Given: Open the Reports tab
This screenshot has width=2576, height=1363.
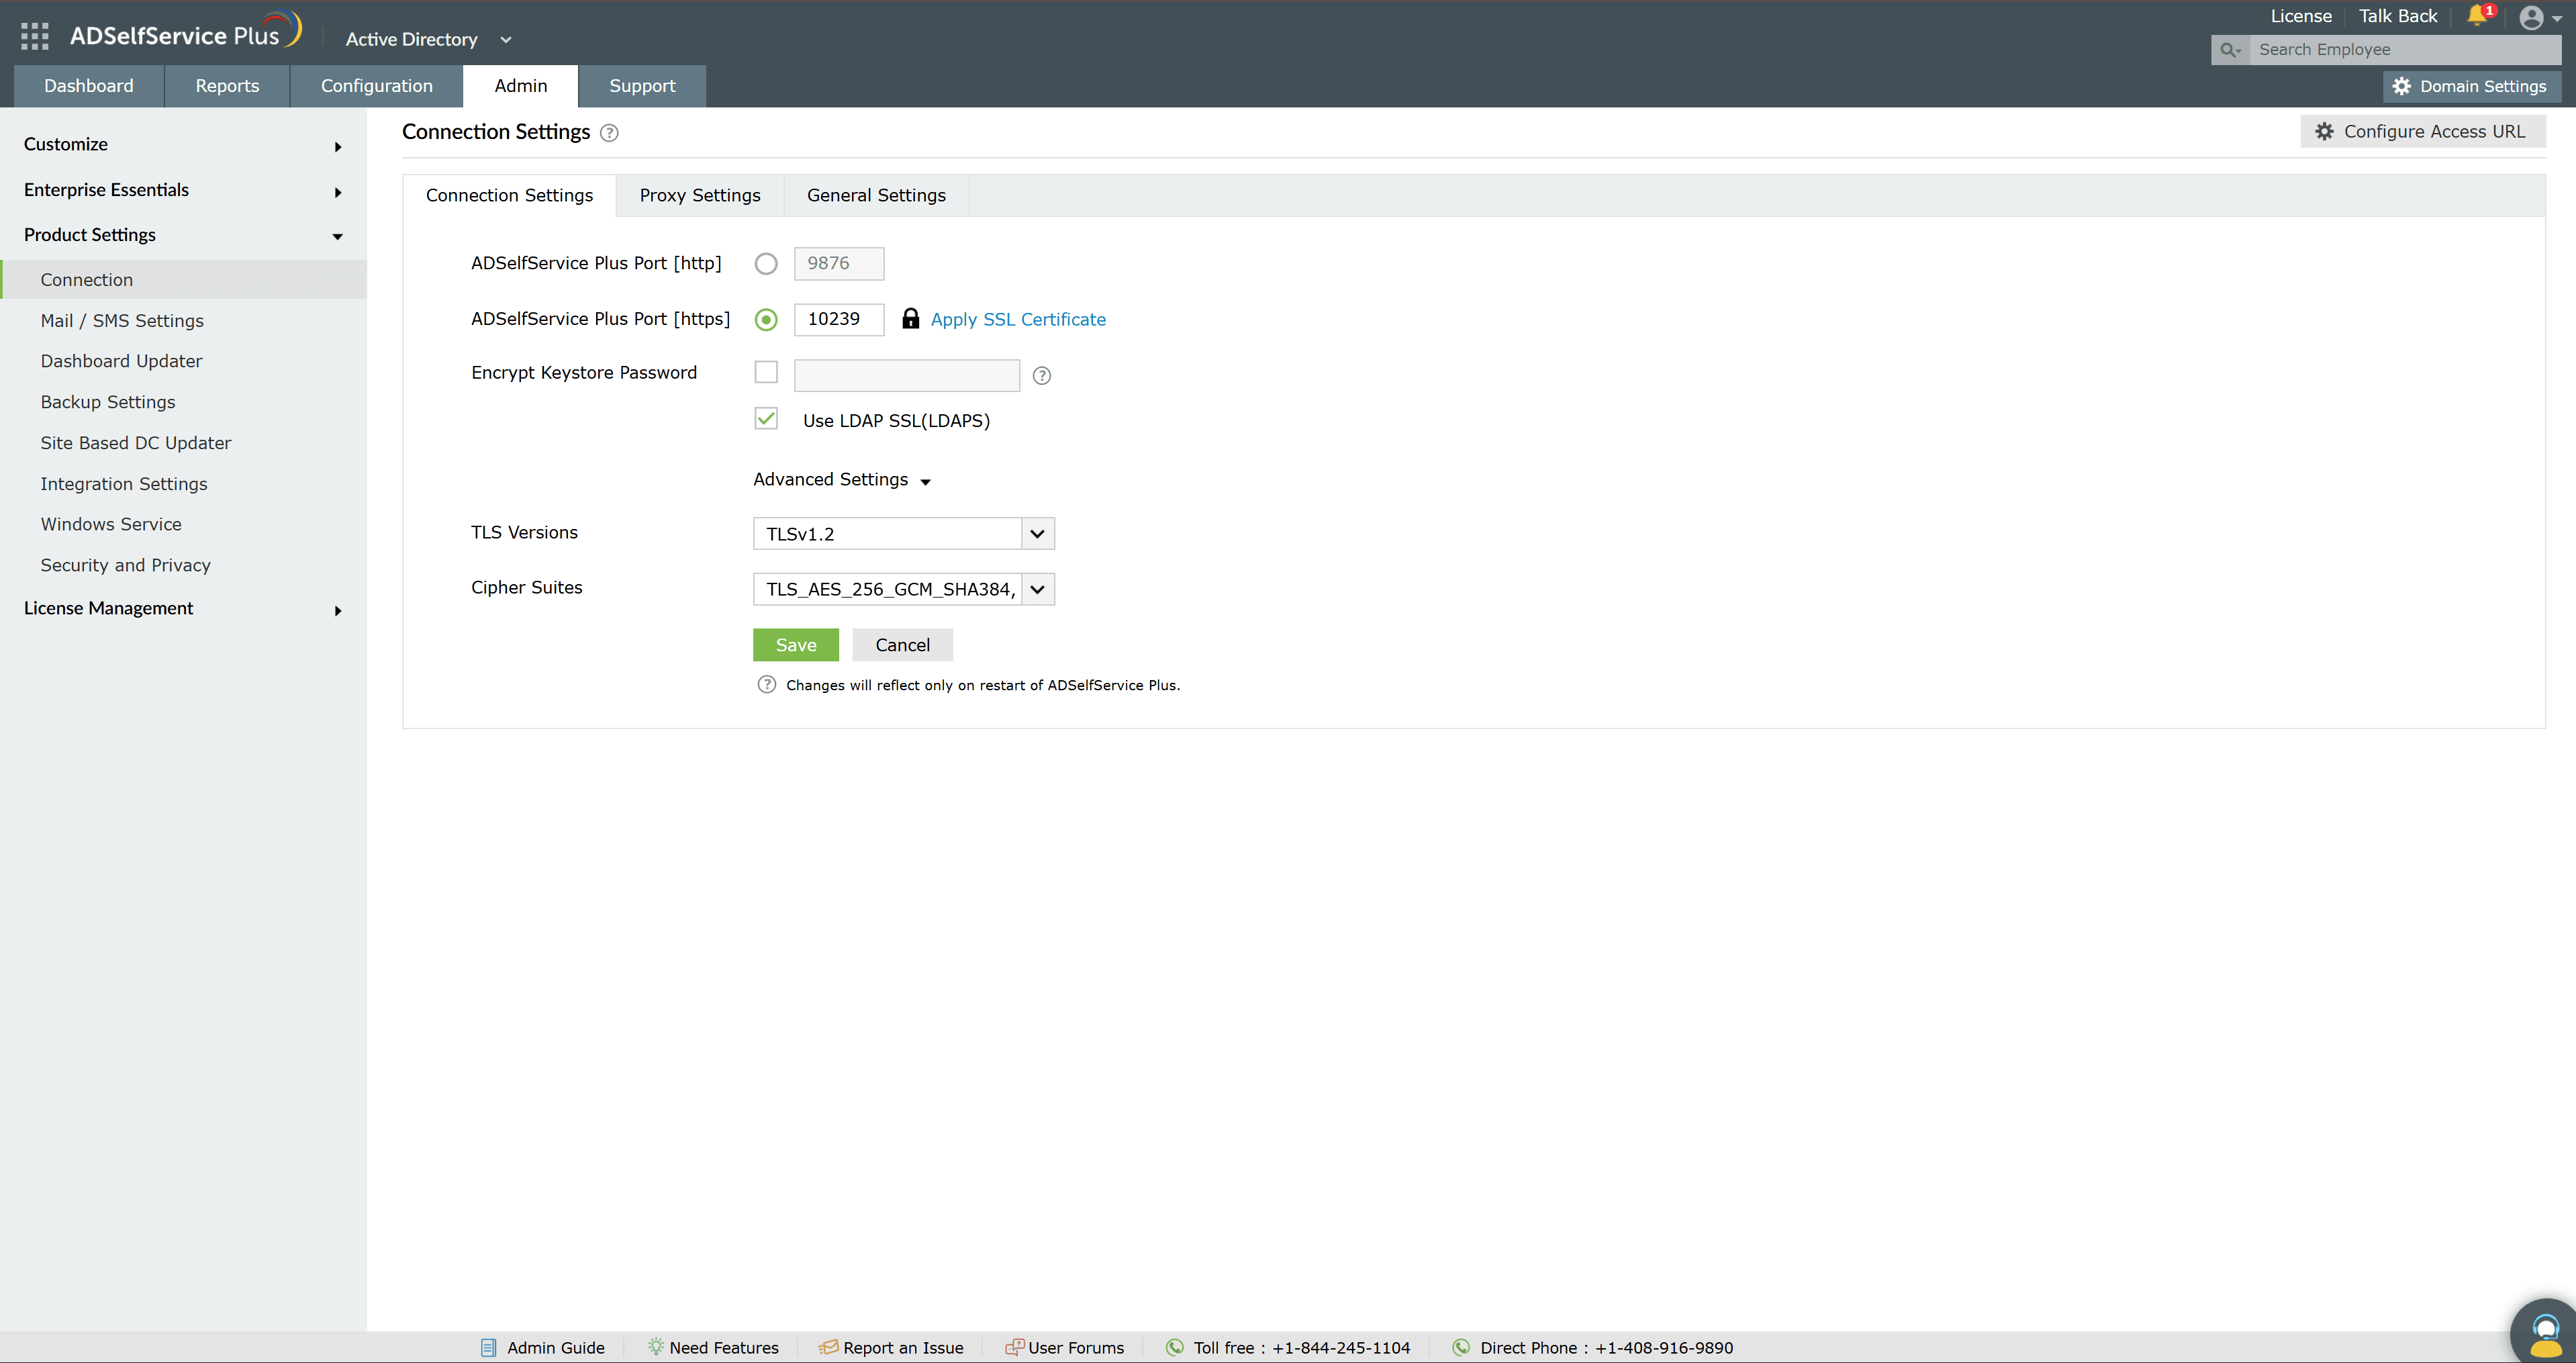Looking at the screenshot, I should pos(227,86).
